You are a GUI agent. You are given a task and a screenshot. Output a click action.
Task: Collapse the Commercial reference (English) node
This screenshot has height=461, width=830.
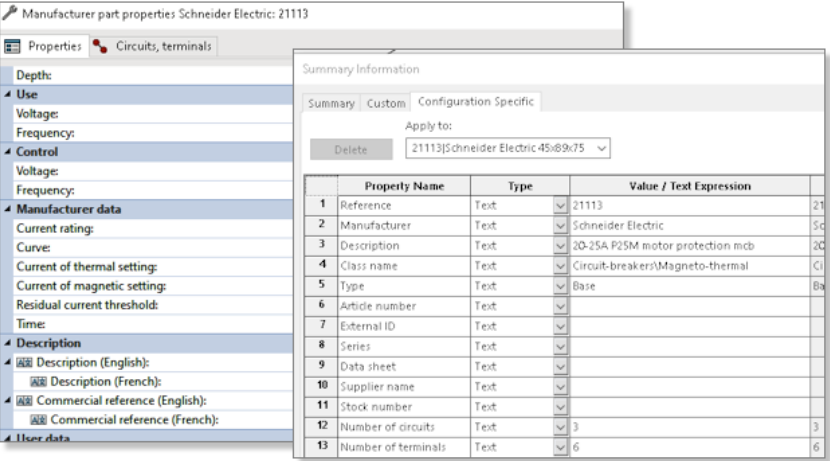tap(8, 401)
